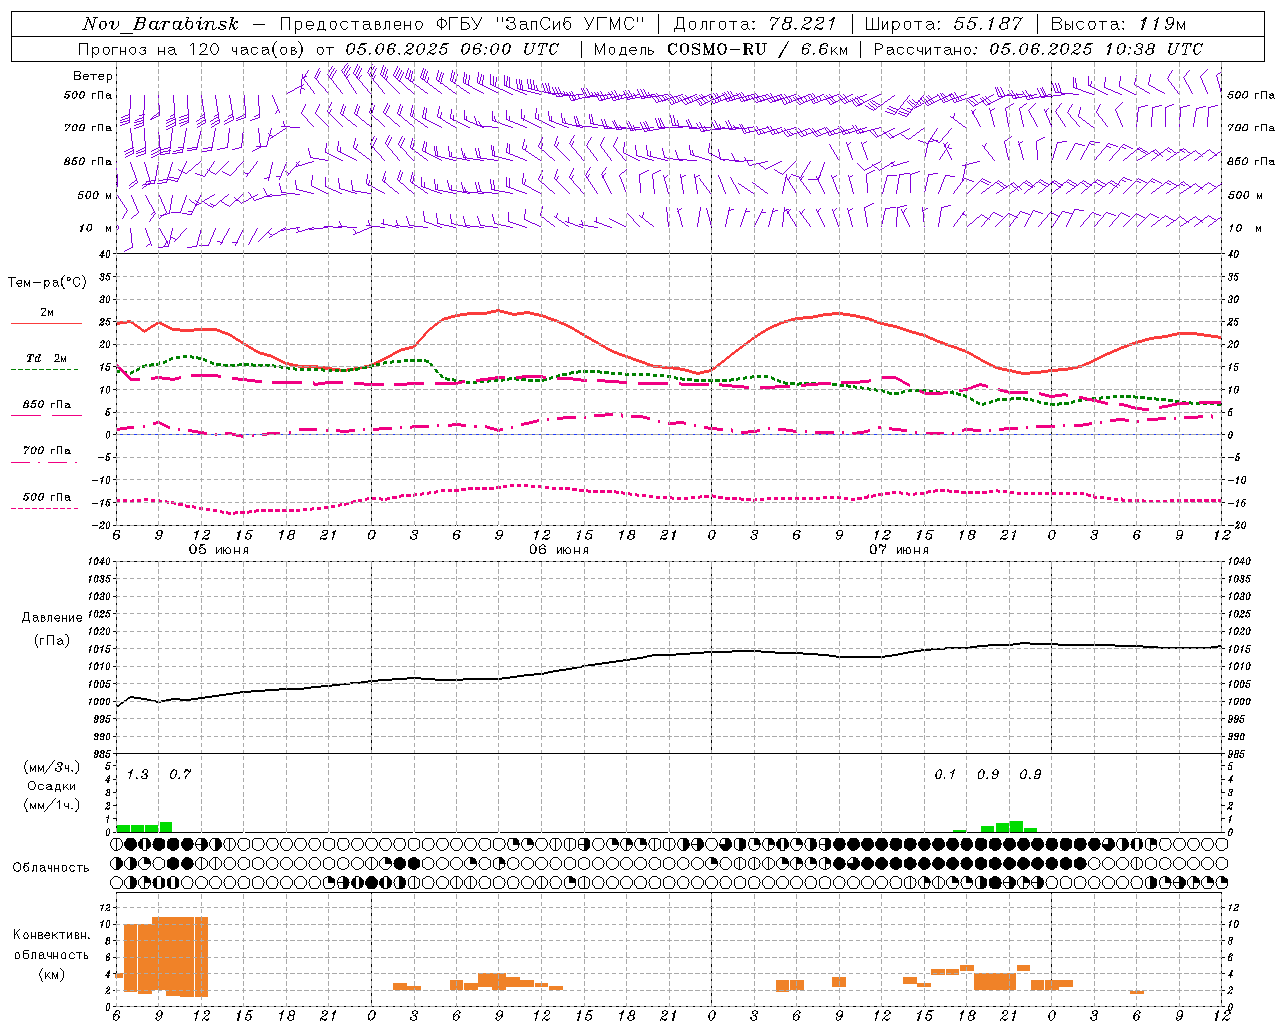Image resolution: width=1280 pixels, height=1024 pixels.
Task: Click the '07 июня' date label
Action: (x=898, y=550)
